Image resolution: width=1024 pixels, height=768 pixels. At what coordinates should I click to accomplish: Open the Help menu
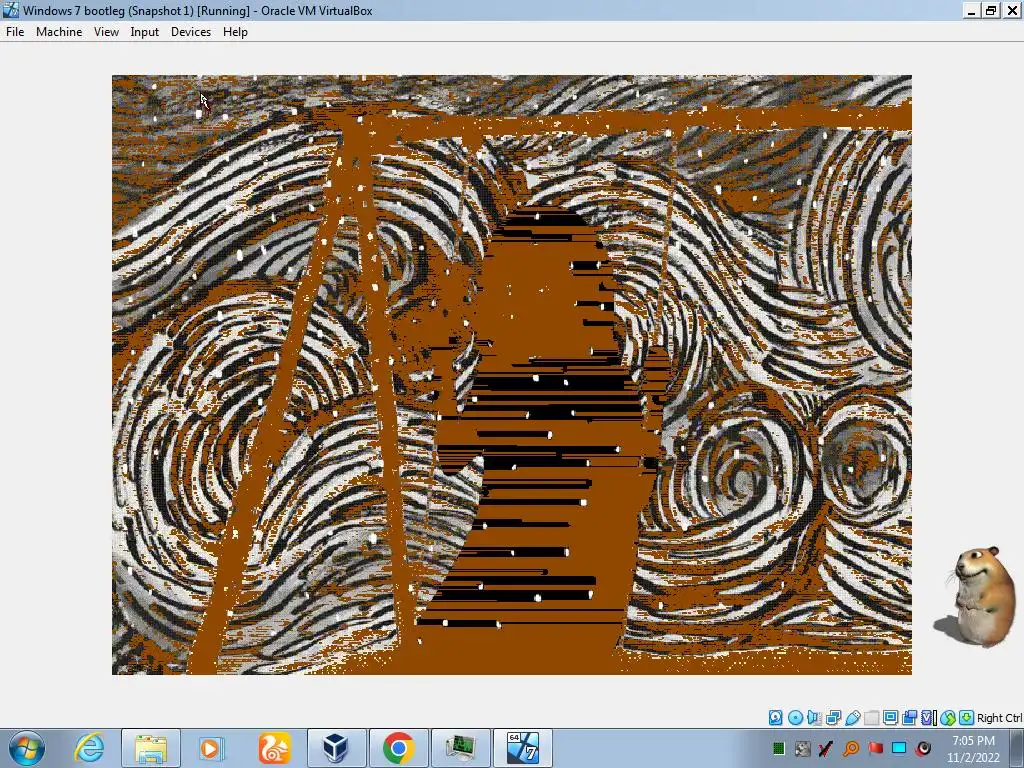point(235,32)
